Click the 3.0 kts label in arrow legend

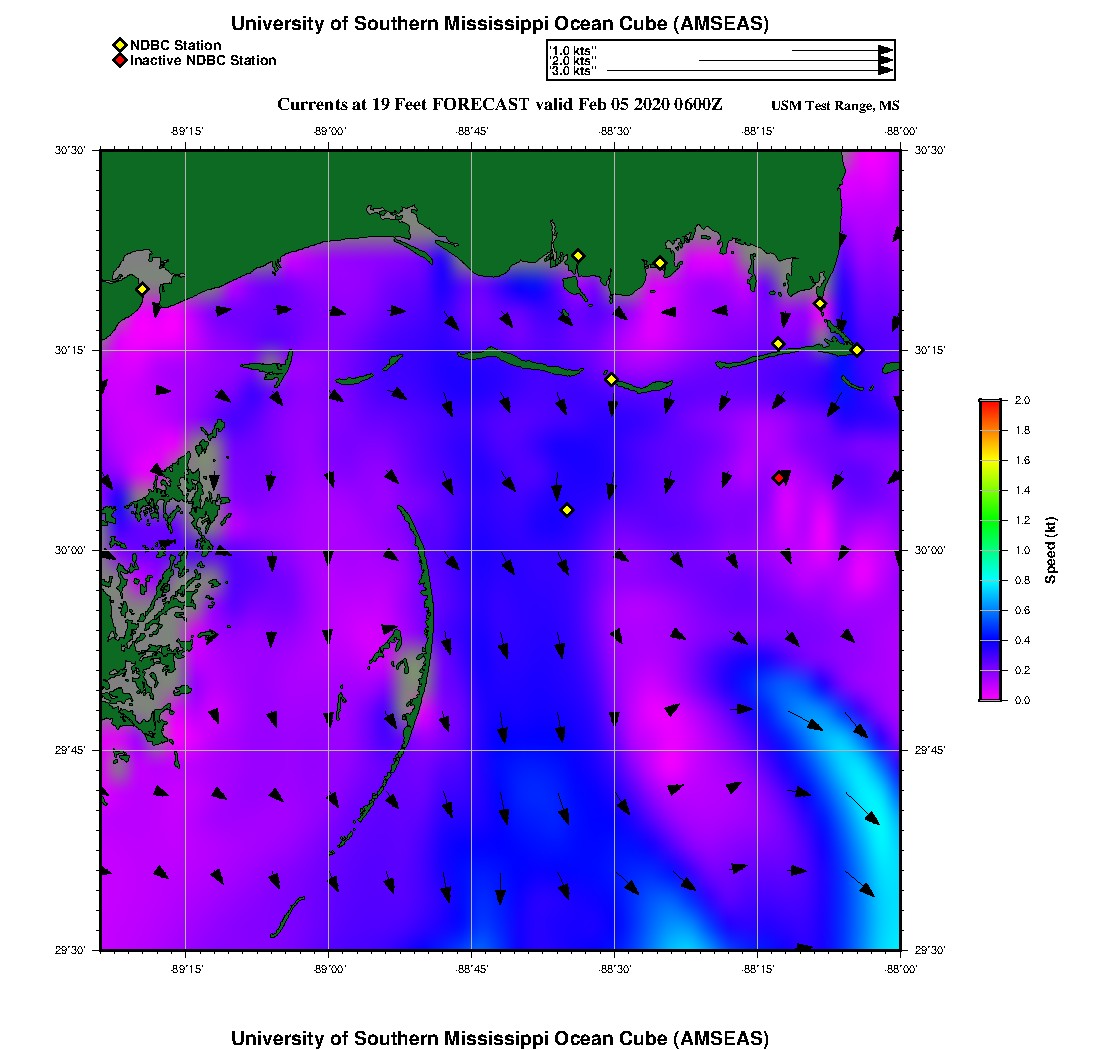574,71
